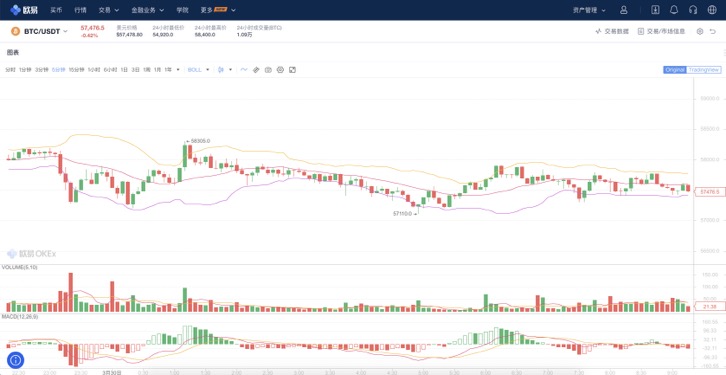
Task: Click the 24h high value 58,400.0
Action: coord(205,35)
